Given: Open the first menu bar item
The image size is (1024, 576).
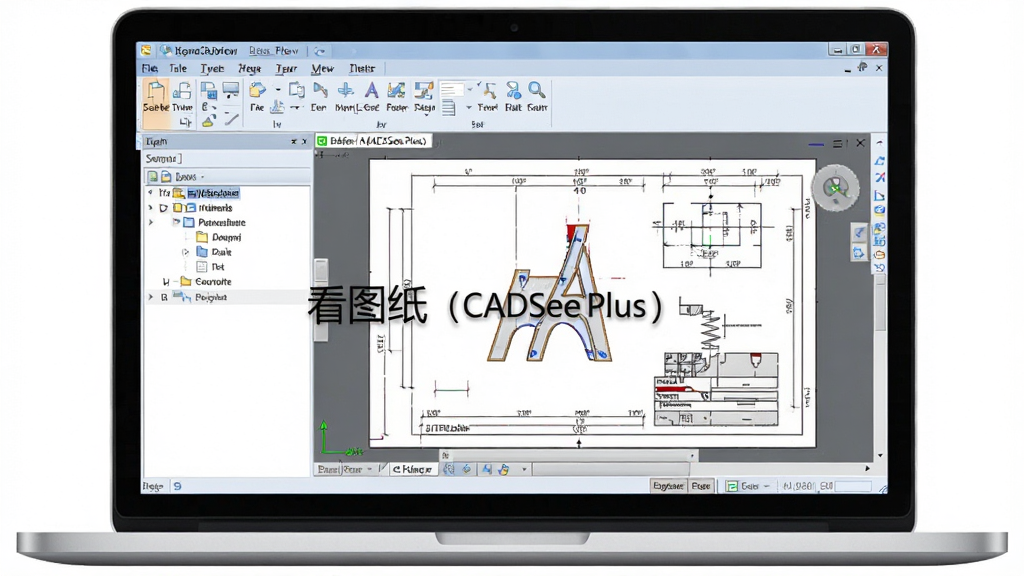Looking at the screenshot, I should click(x=150, y=68).
